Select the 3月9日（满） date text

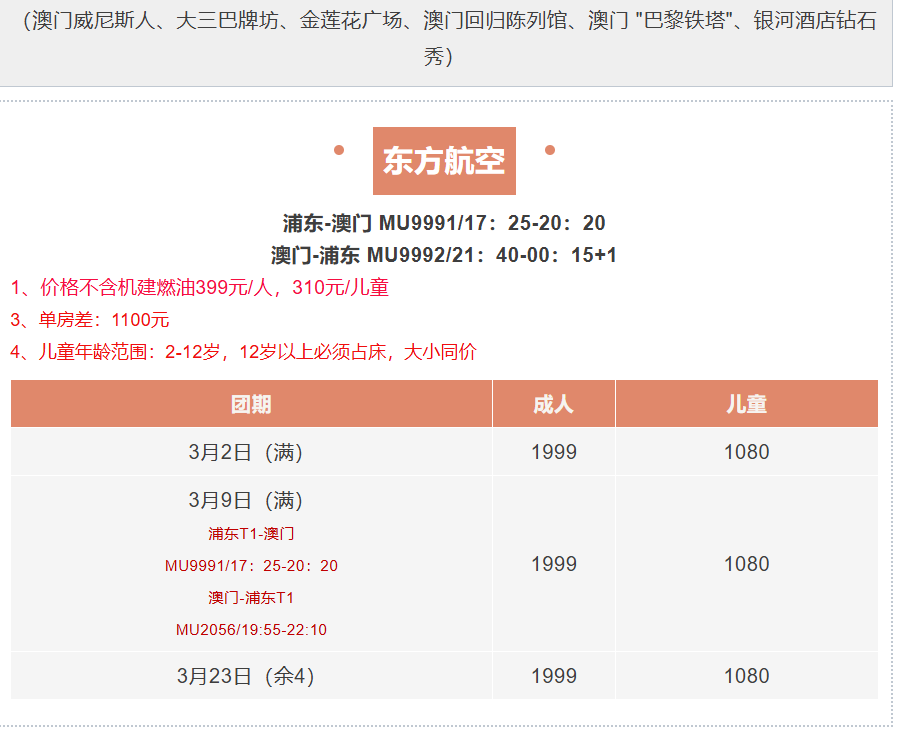coord(246,501)
